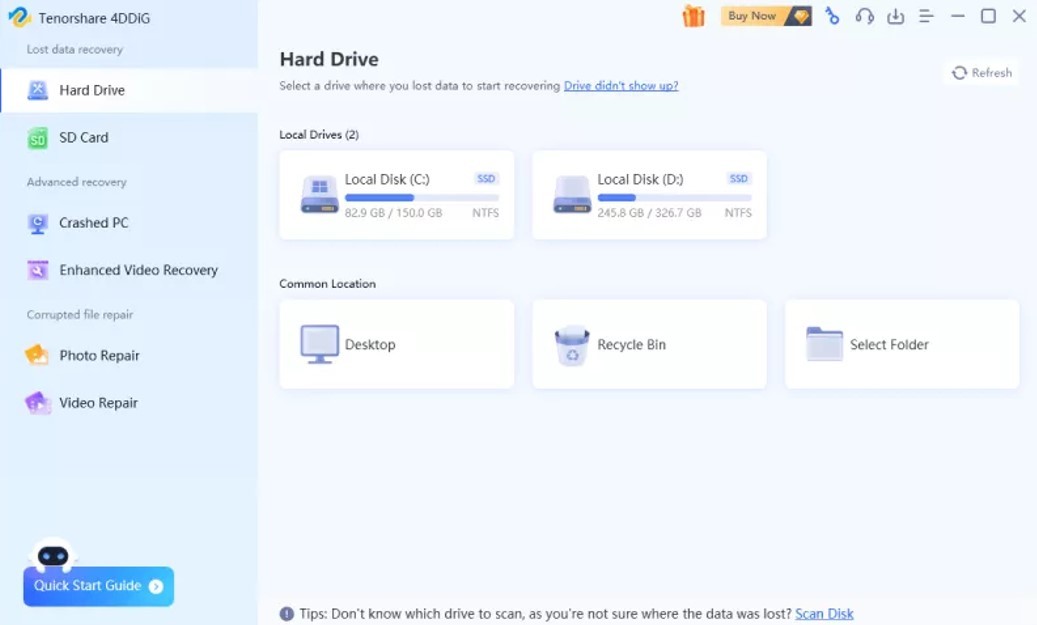Select Hard Drive in the sidebar

point(92,90)
